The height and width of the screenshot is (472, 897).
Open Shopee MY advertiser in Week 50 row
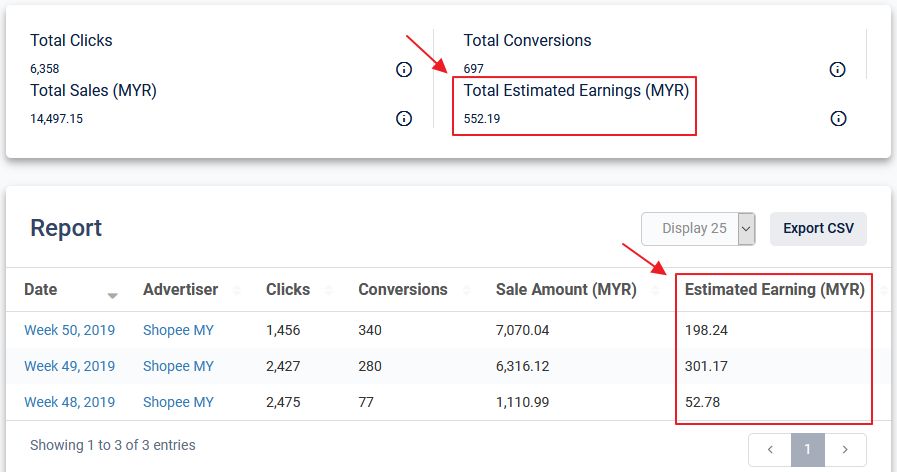[x=178, y=330]
